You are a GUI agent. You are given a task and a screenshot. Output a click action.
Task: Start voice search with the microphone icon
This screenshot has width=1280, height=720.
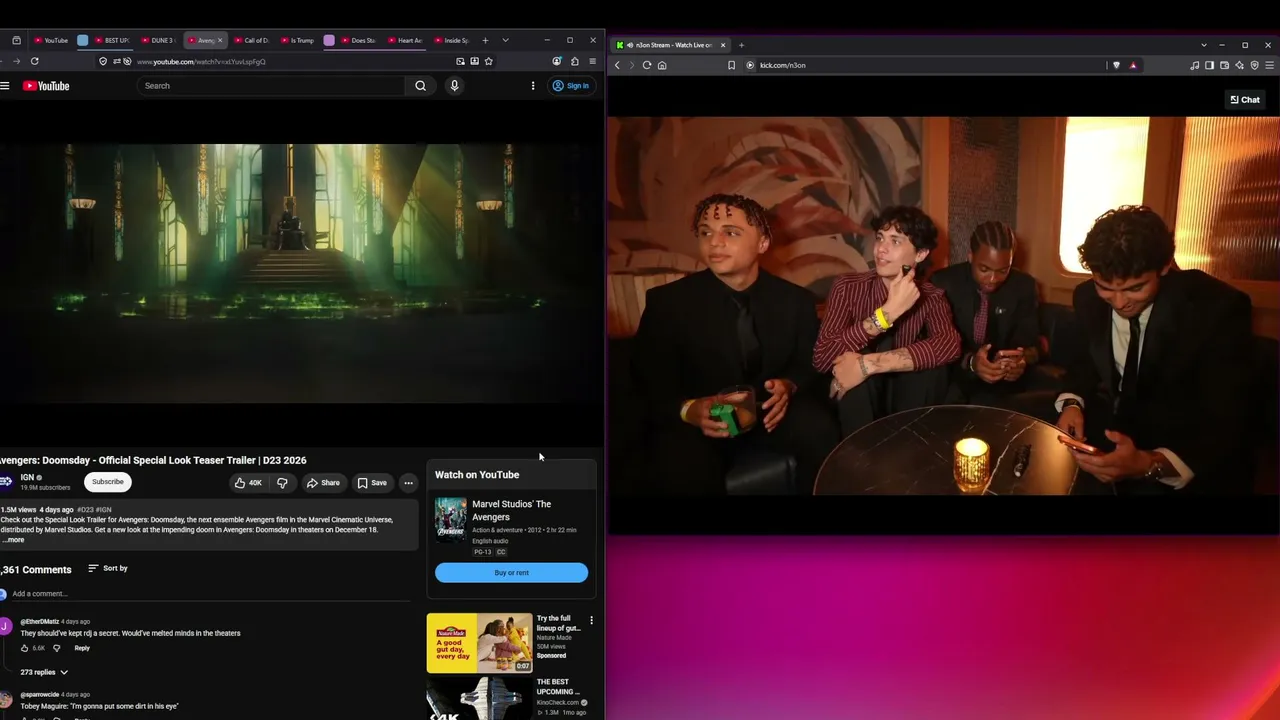coord(454,86)
